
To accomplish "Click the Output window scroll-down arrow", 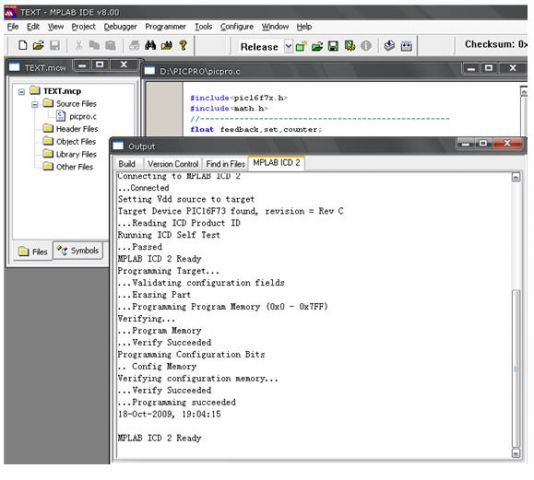I will coord(516,453).
